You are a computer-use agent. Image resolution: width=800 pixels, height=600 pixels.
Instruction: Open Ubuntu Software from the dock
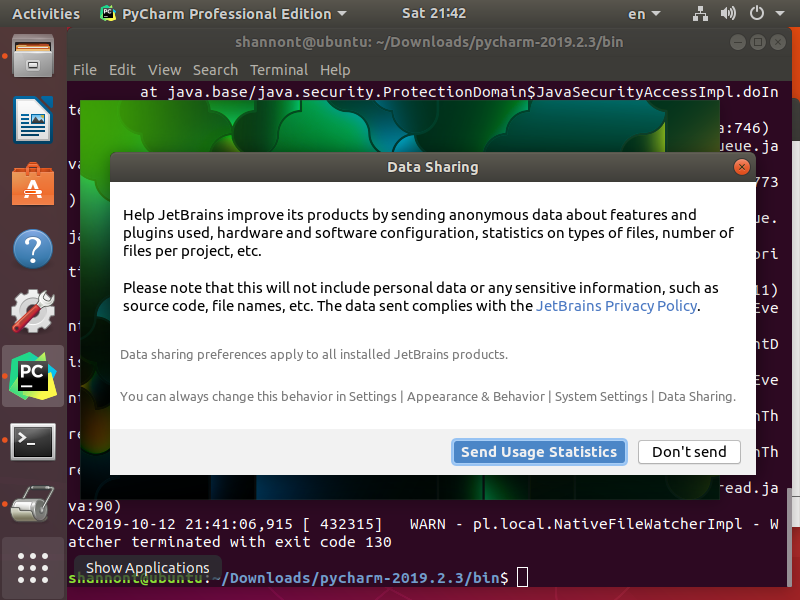(33, 184)
